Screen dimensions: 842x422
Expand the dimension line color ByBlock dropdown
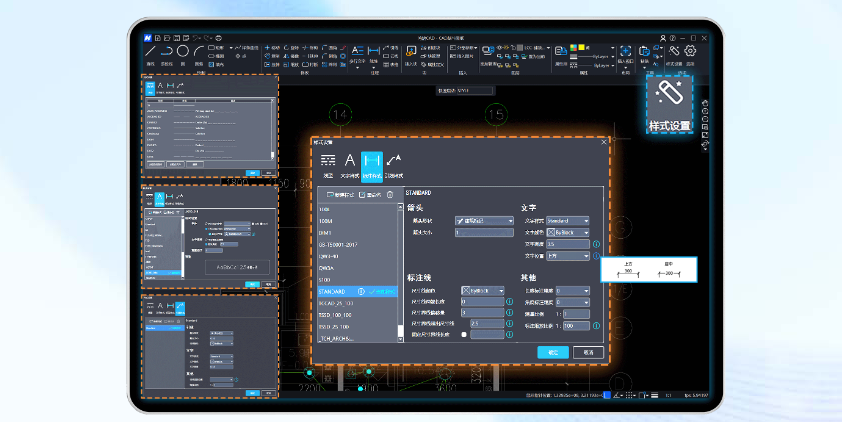click(484, 290)
